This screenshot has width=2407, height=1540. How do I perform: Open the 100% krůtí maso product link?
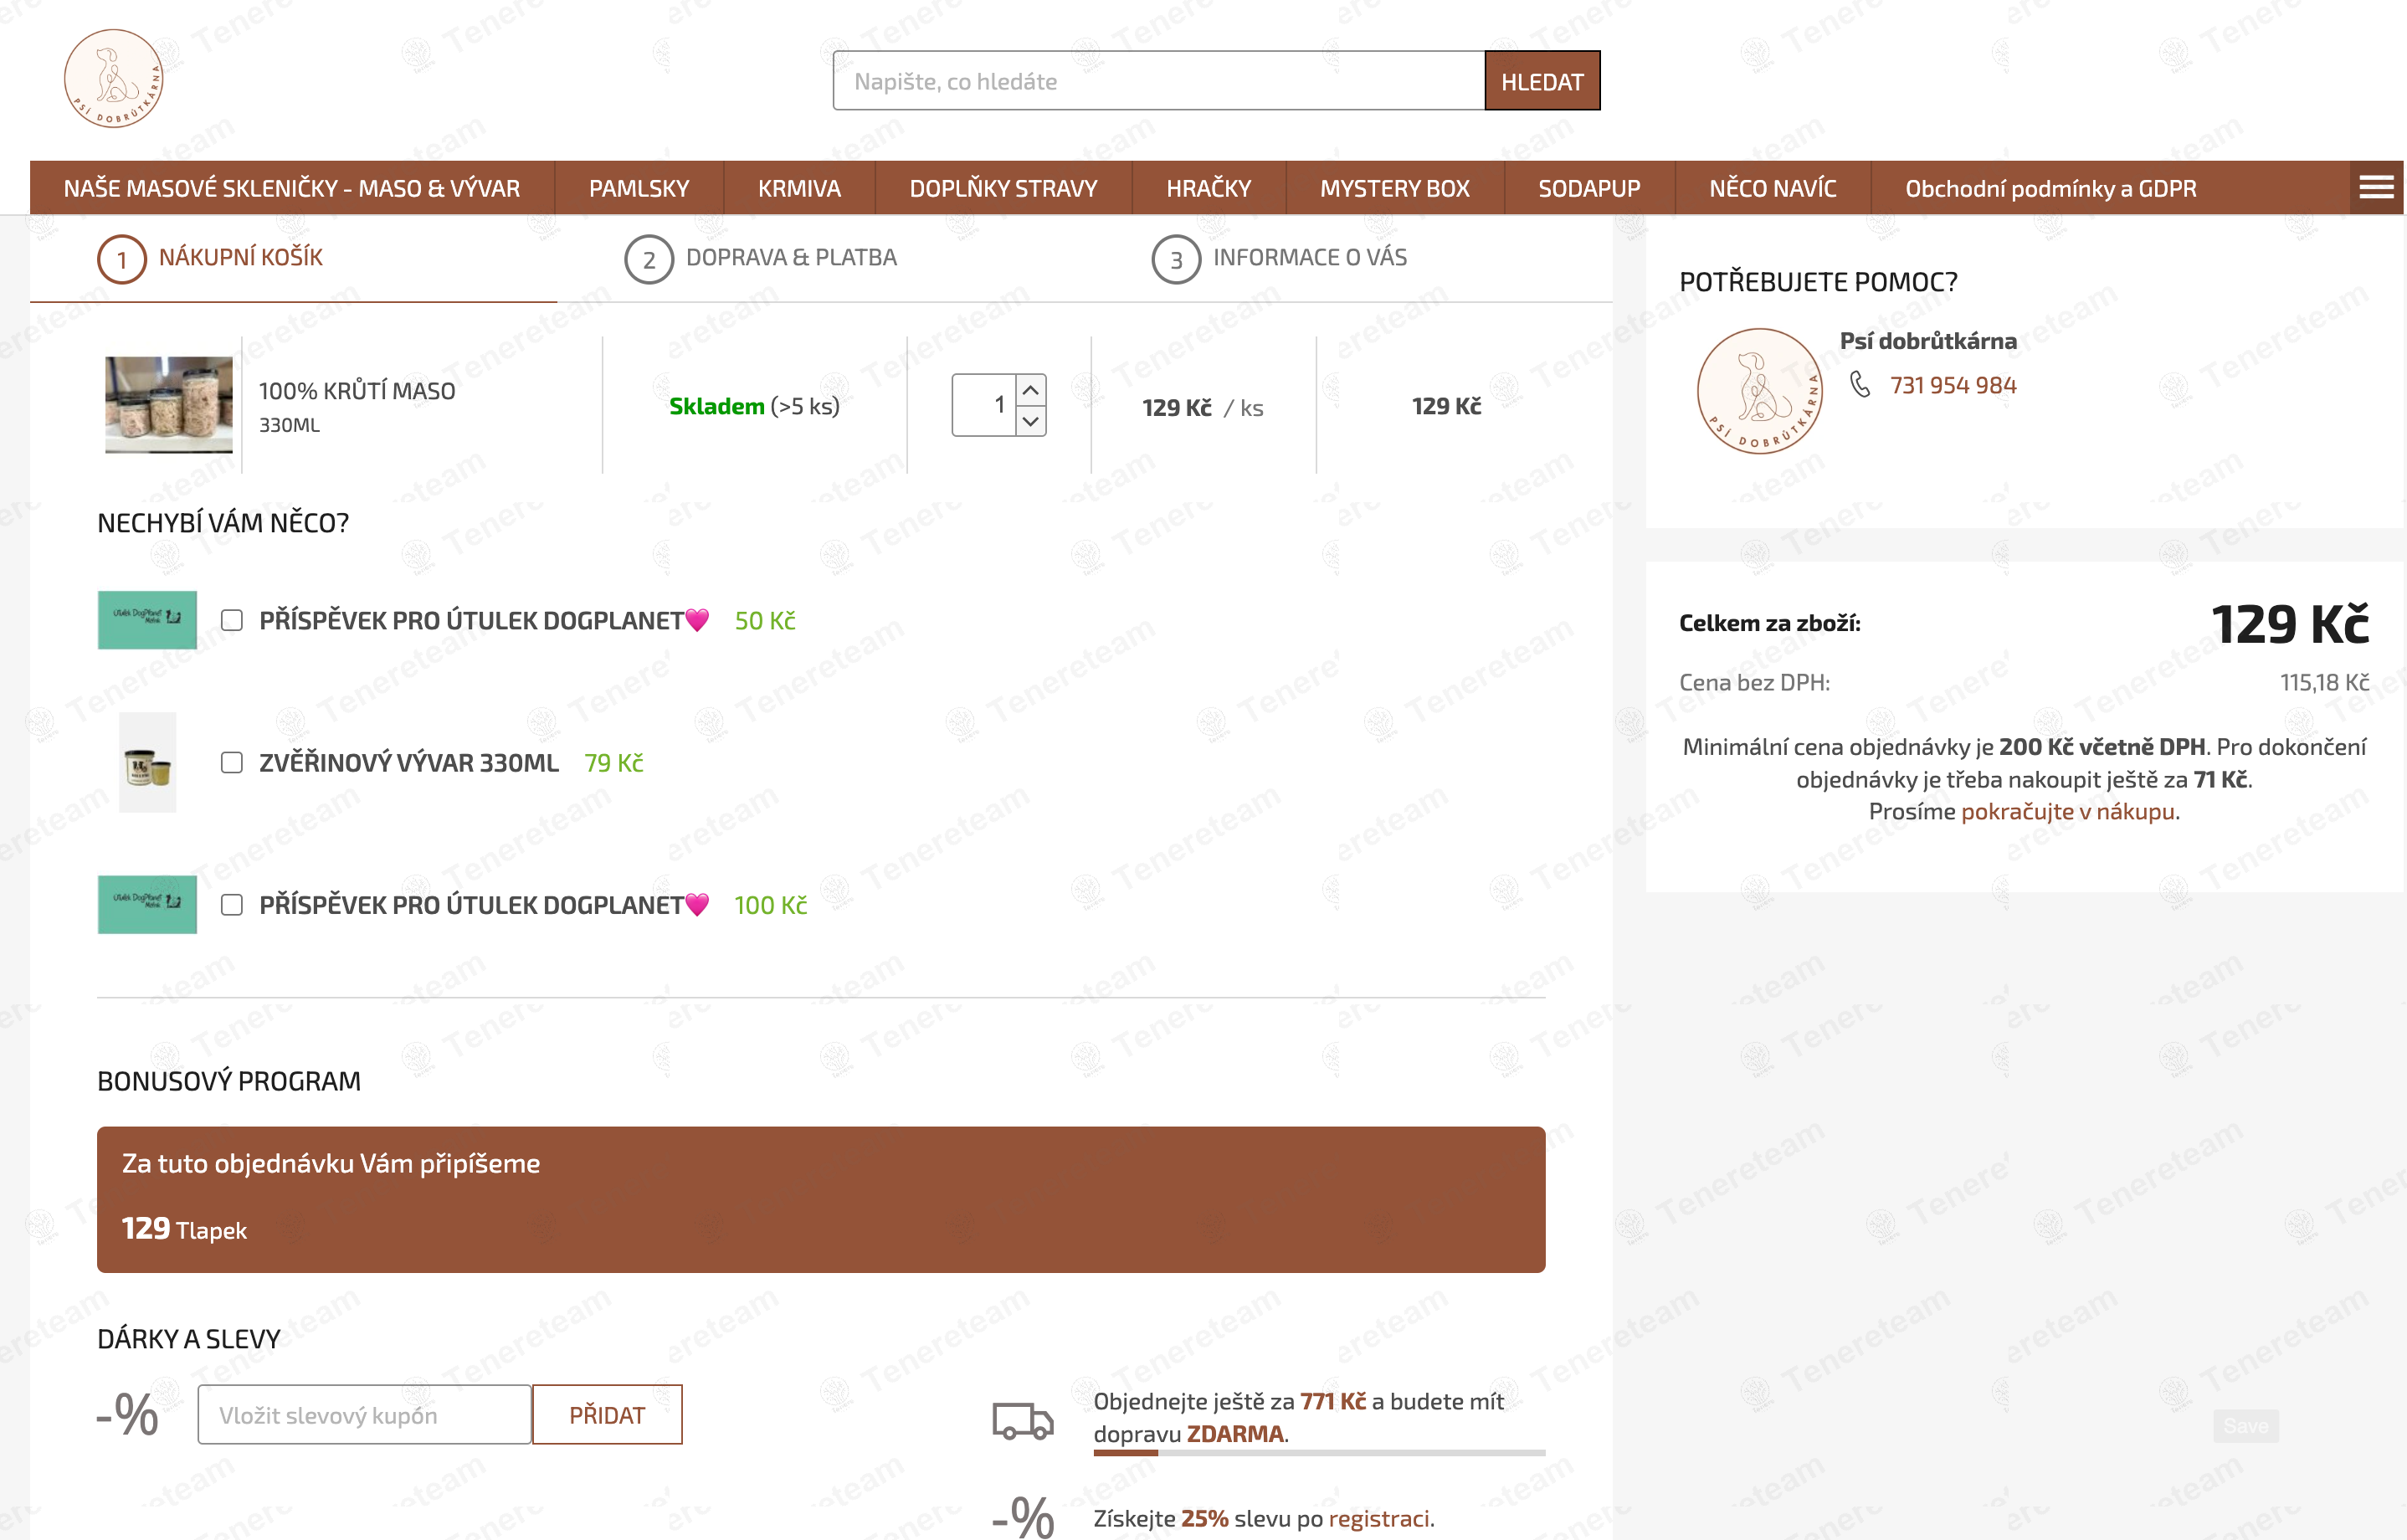[x=357, y=391]
